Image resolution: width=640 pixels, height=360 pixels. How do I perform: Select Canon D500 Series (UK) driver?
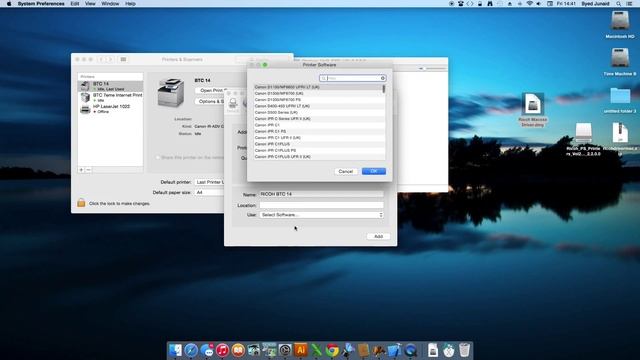(x=318, y=112)
